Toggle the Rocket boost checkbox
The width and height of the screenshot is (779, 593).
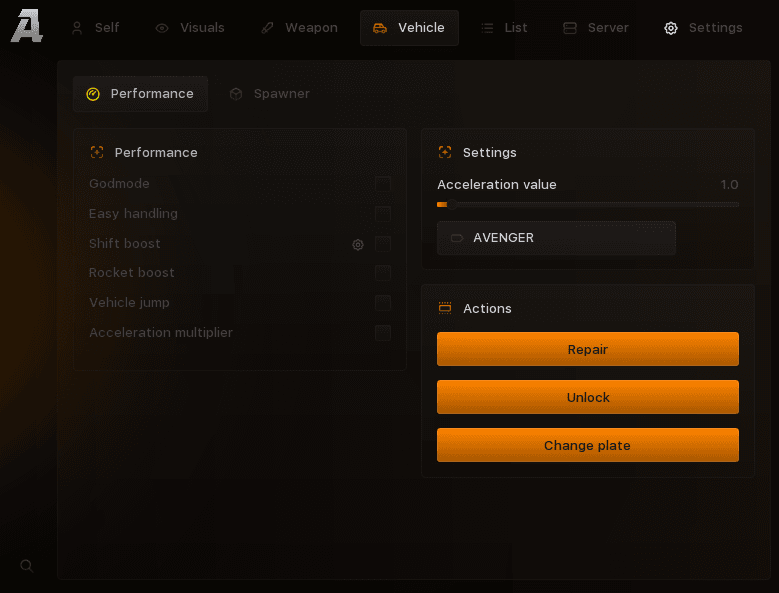tap(383, 273)
